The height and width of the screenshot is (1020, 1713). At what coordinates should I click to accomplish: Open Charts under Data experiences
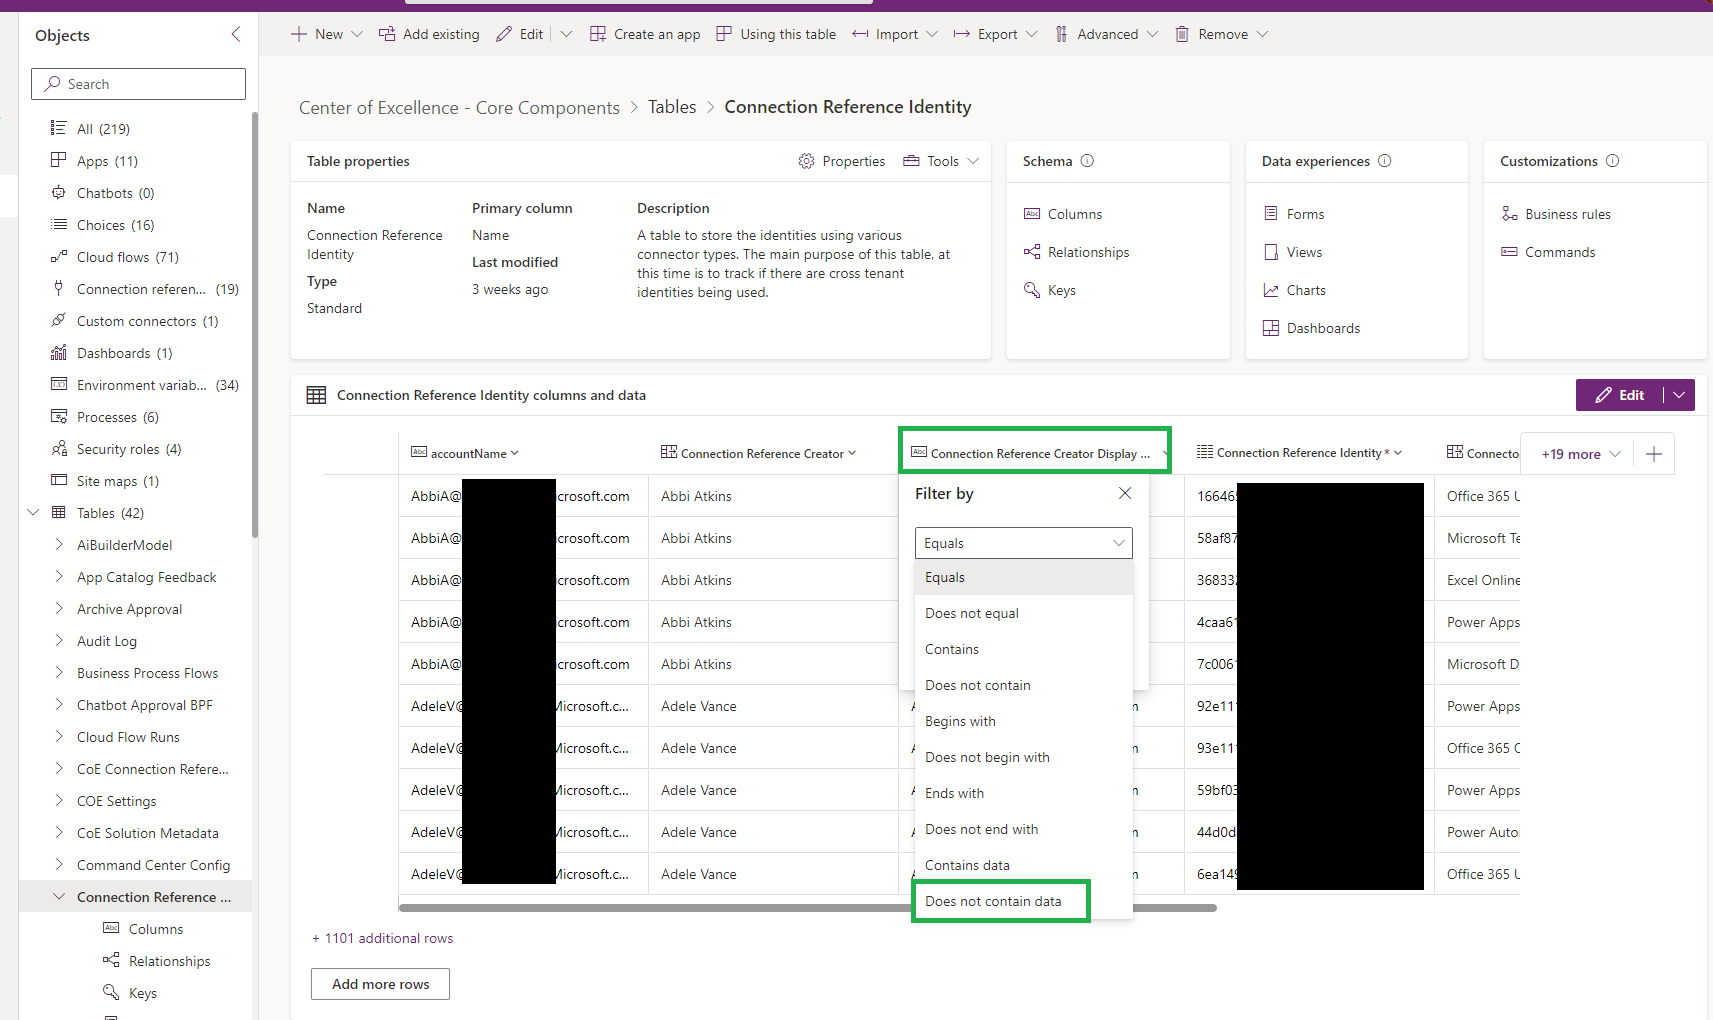[1305, 289]
